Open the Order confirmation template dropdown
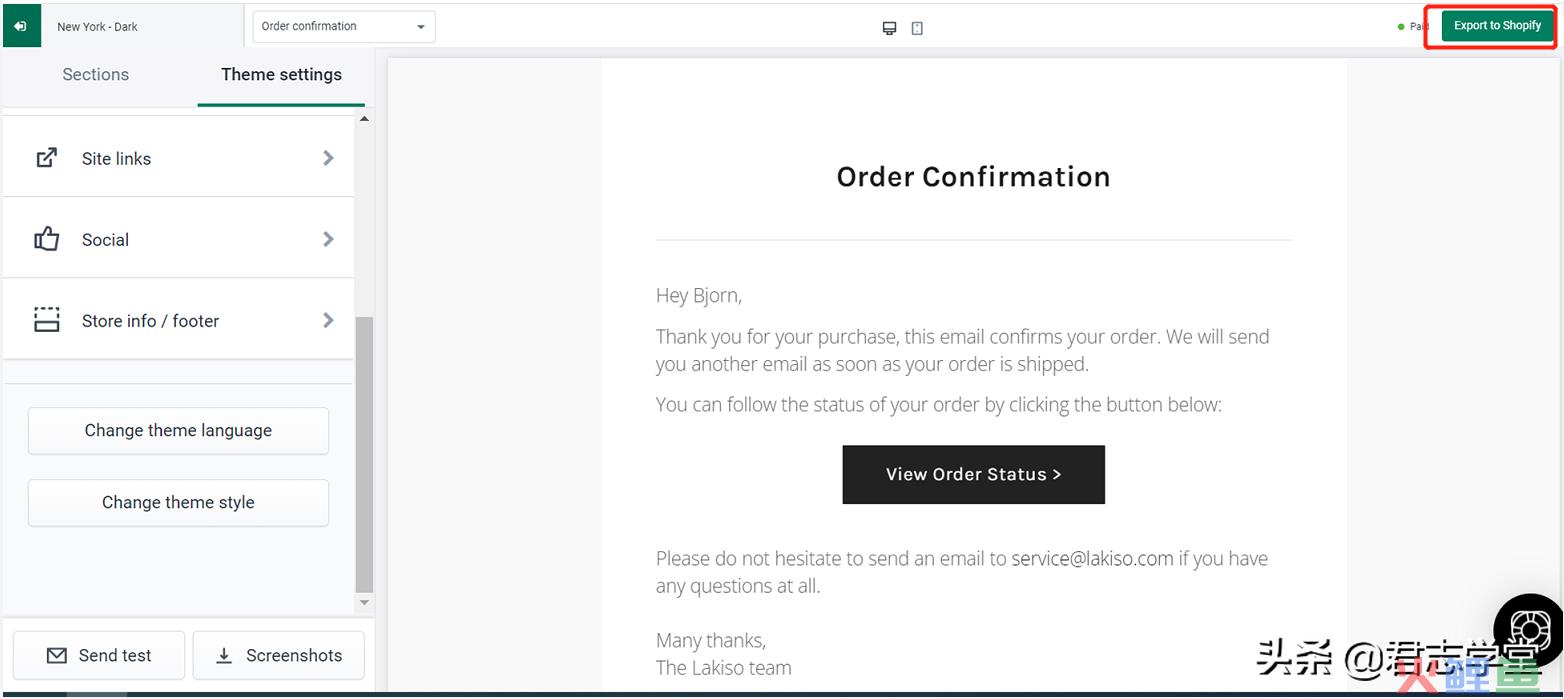Viewport: 1564px width, 699px height. 344,27
